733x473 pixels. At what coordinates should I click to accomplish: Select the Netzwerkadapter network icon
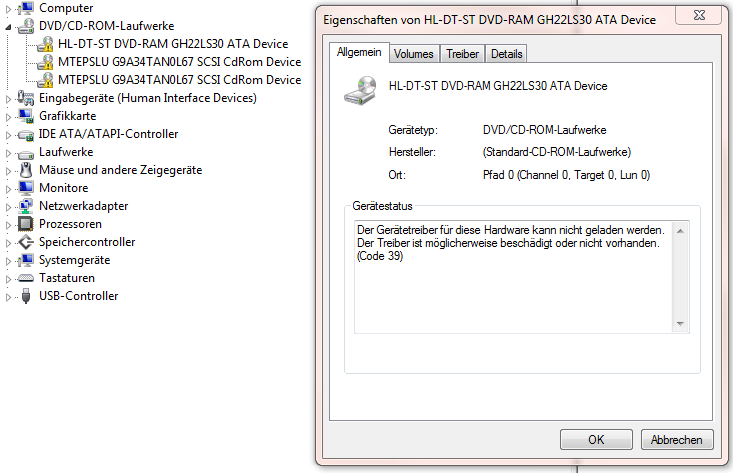tap(25, 206)
